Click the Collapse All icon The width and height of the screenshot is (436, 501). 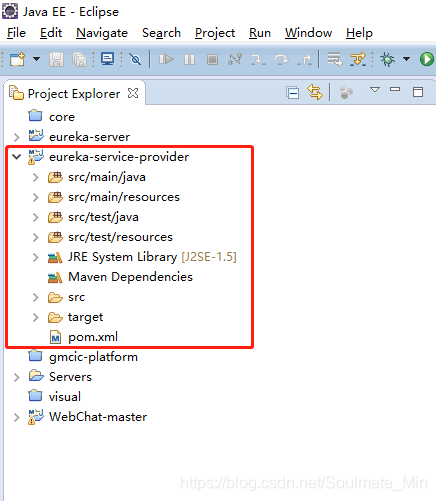292,93
